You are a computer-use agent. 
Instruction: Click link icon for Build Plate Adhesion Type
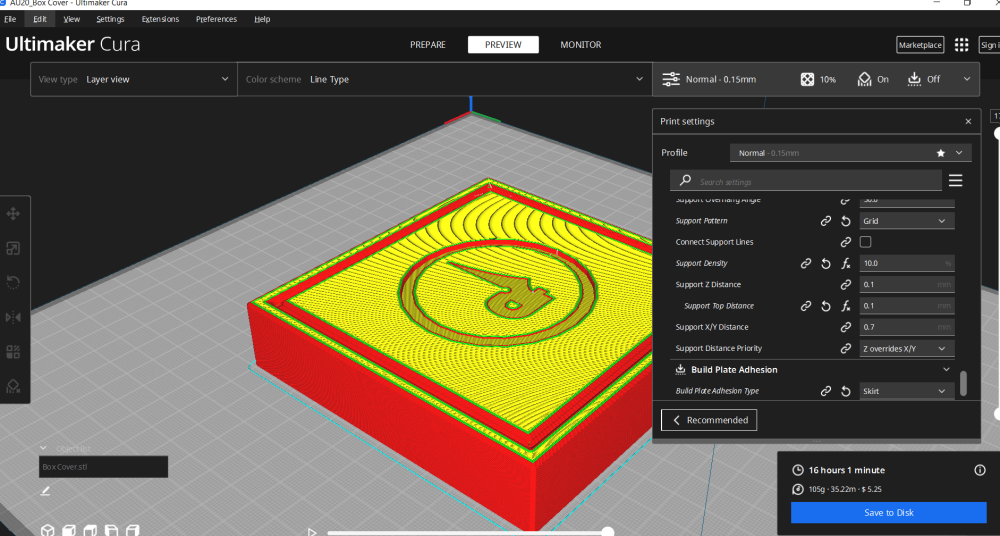826,391
